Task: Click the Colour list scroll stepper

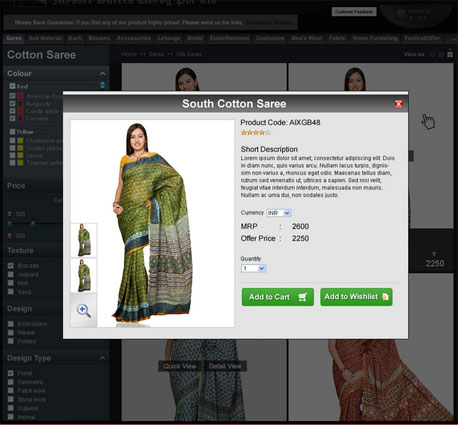Action: (102, 85)
